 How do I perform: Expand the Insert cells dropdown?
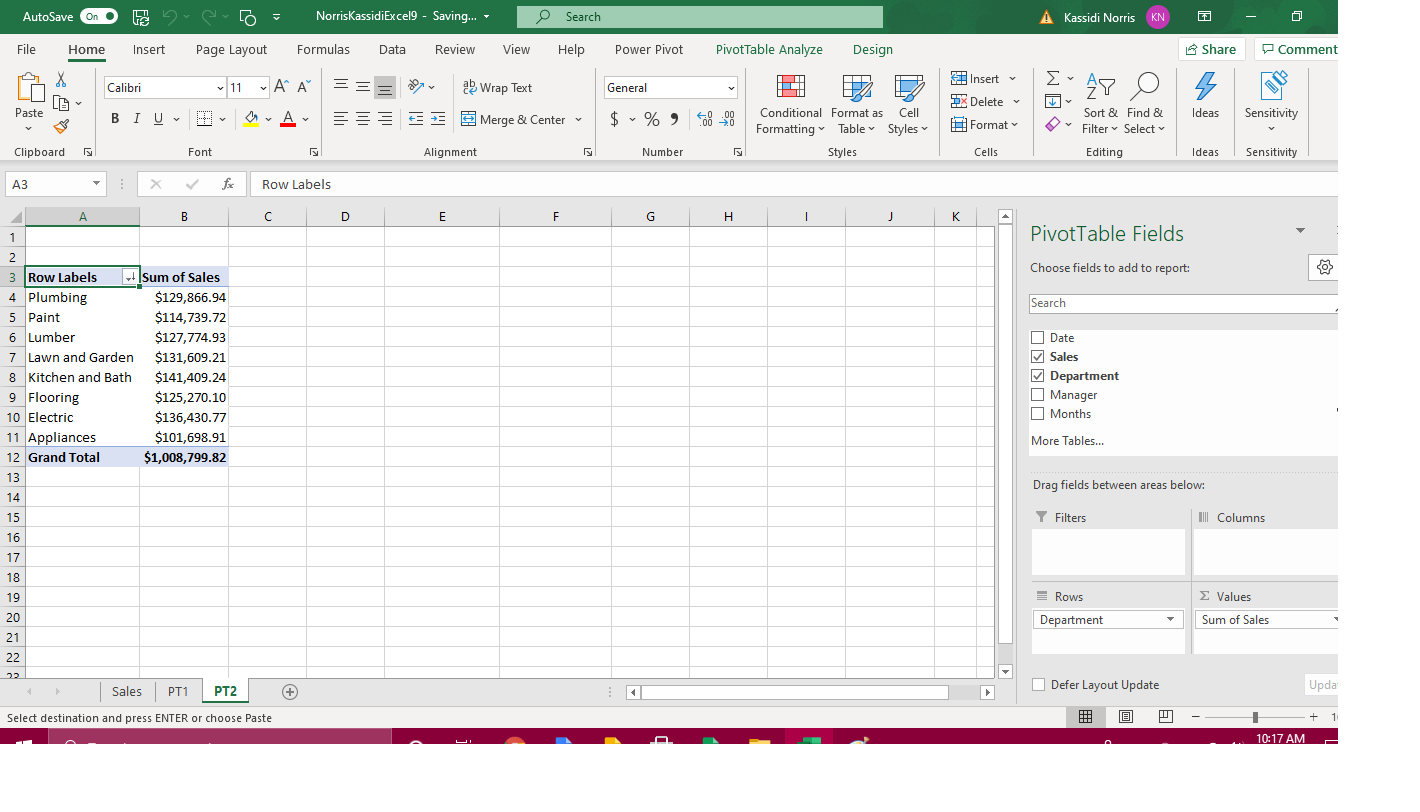(1012, 79)
